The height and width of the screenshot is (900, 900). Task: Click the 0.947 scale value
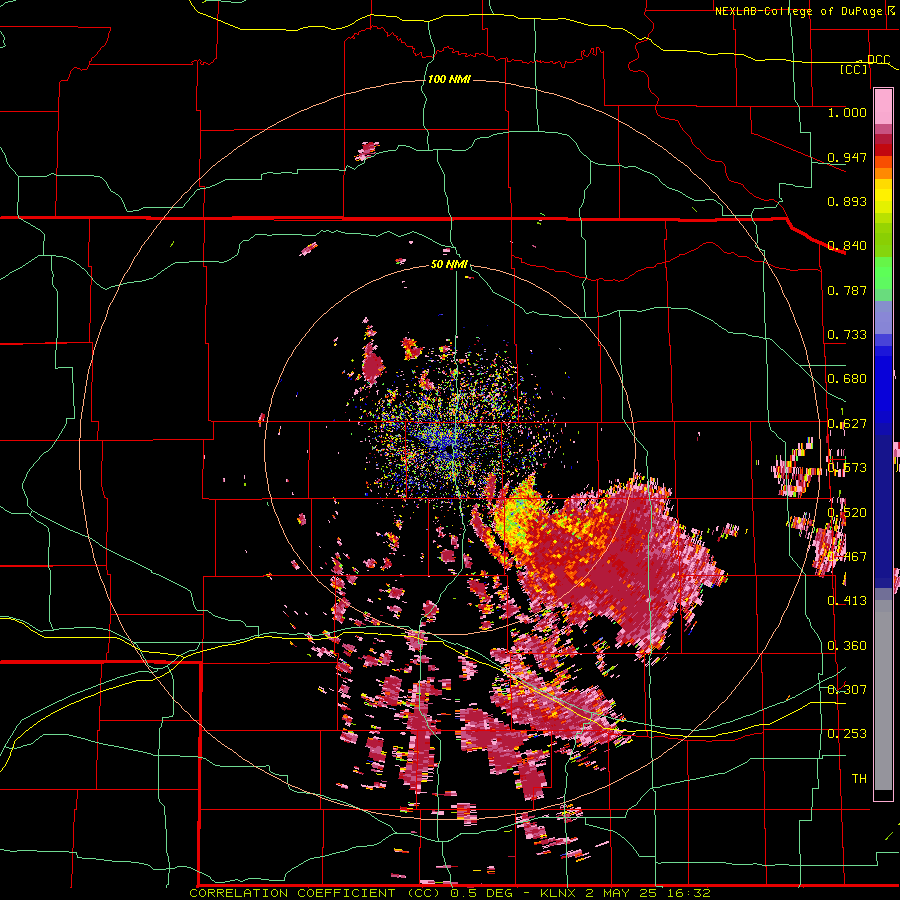click(x=847, y=157)
